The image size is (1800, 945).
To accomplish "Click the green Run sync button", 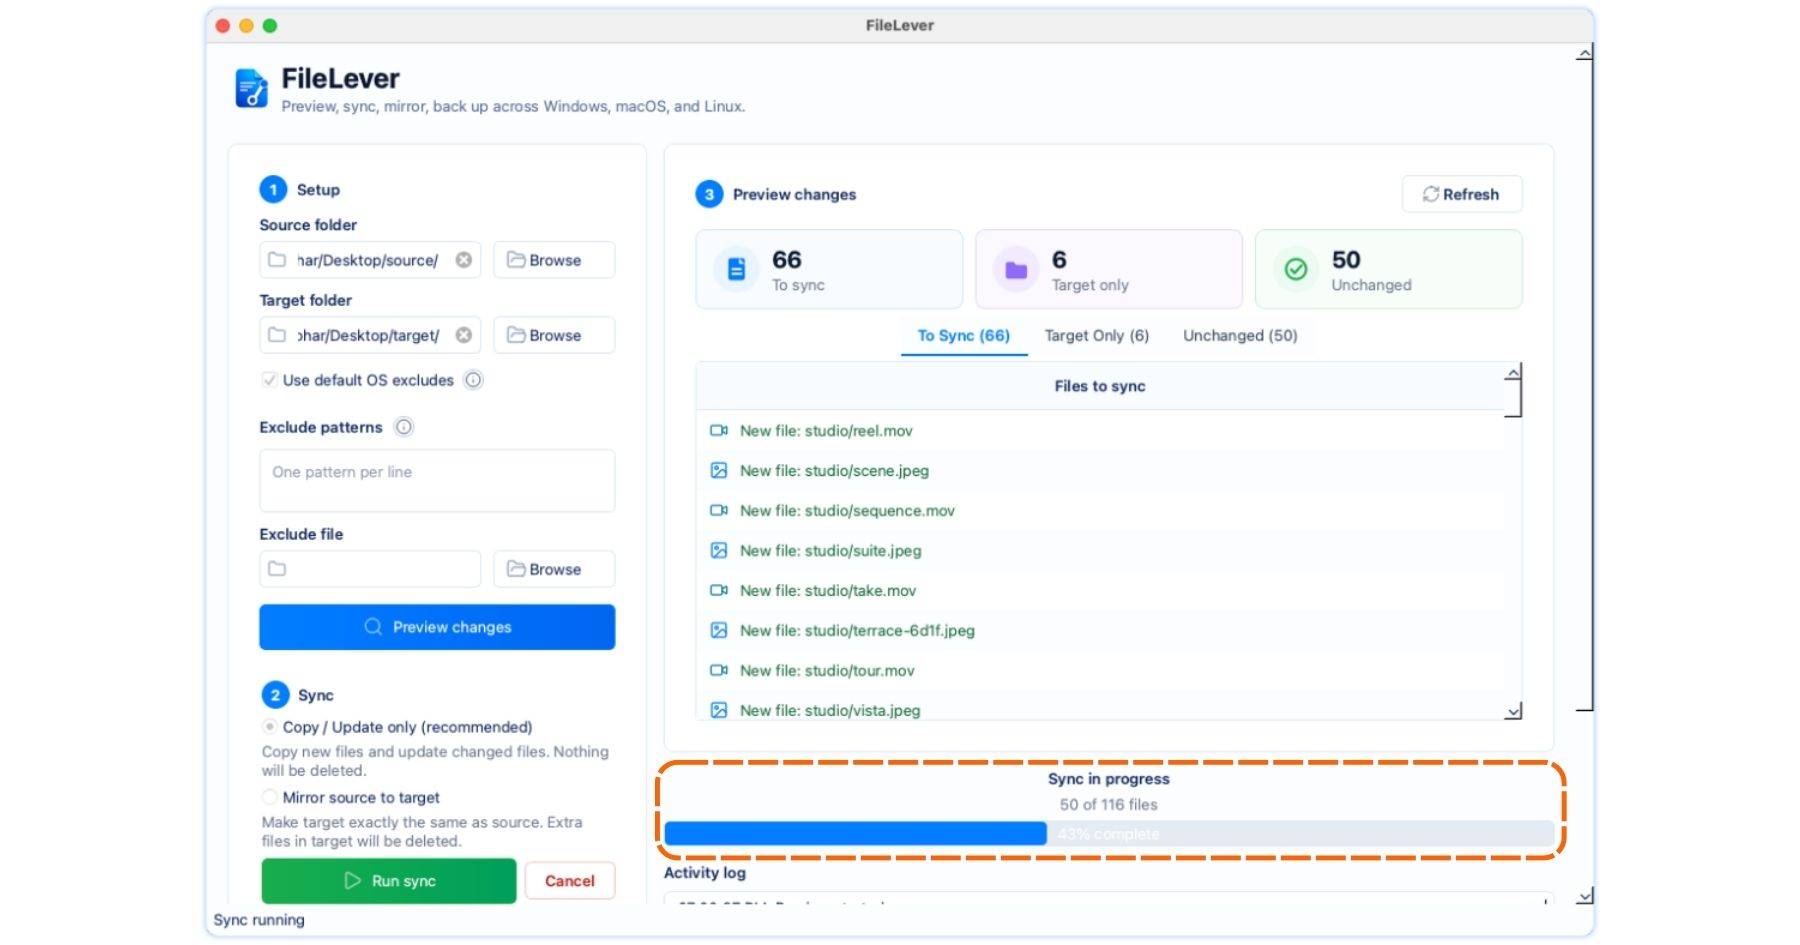I will point(389,881).
